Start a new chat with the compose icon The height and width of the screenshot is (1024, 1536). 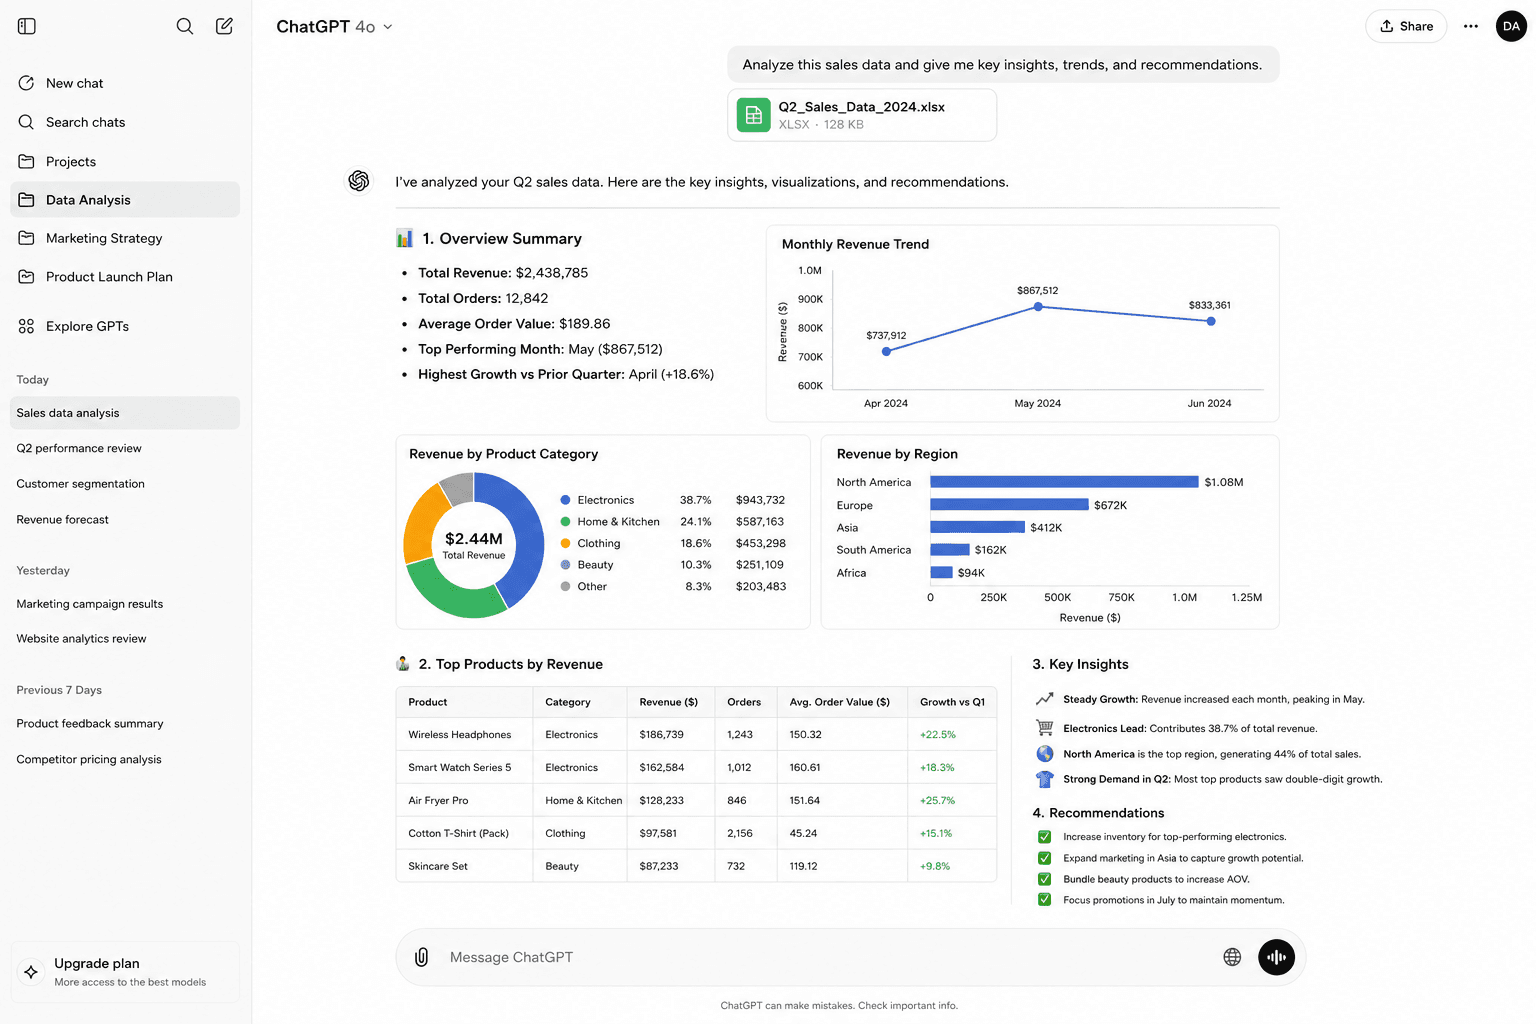click(225, 26)
